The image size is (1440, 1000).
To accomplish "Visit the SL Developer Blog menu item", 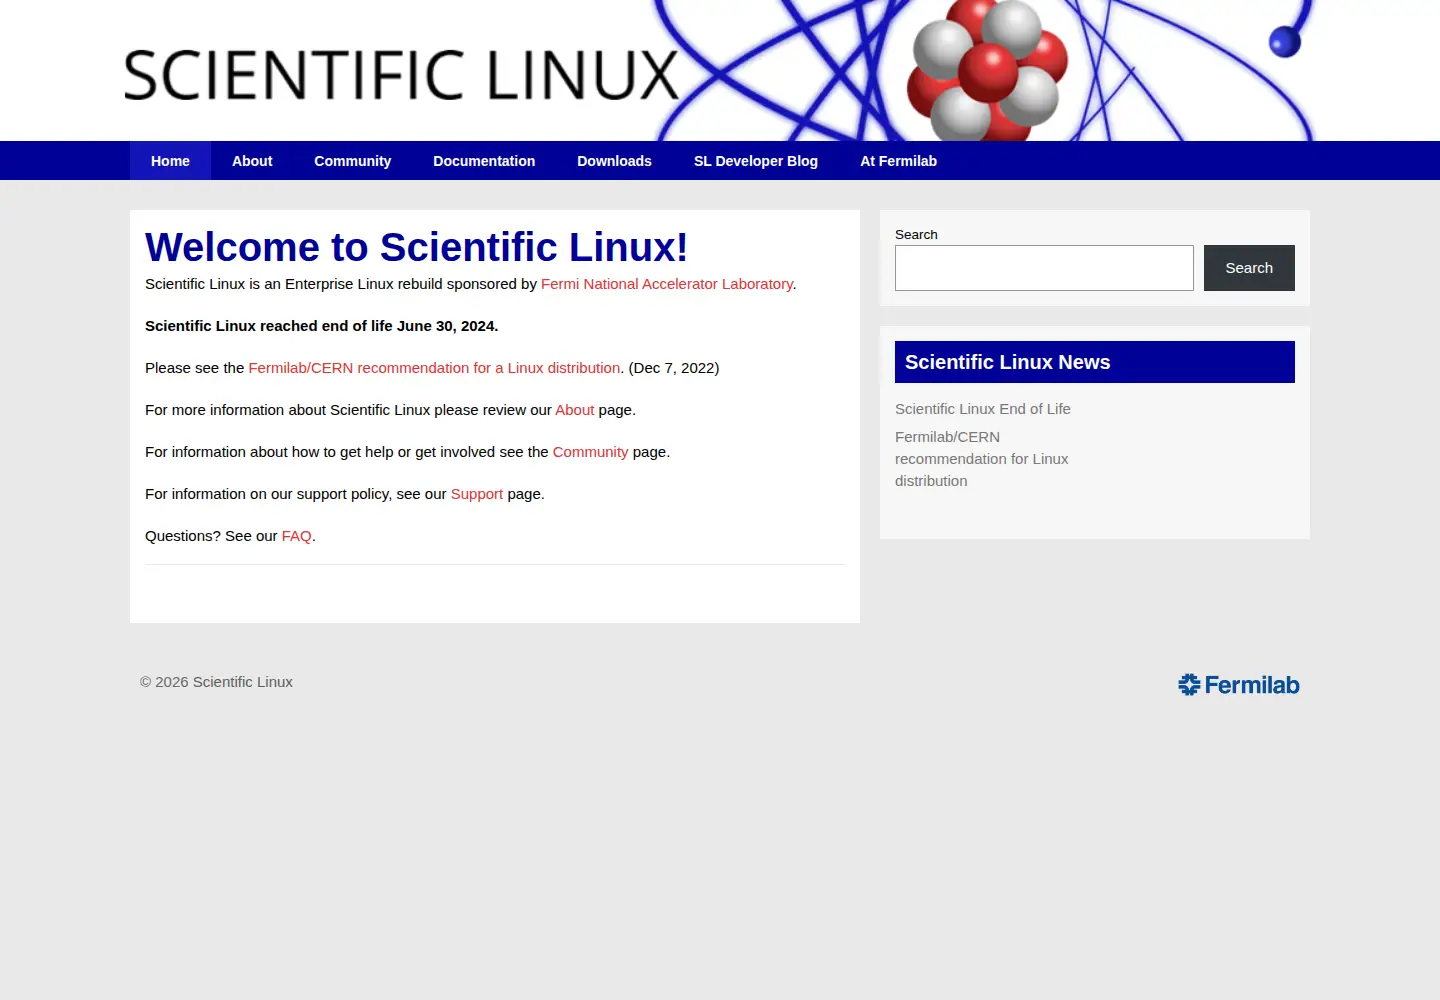I will [x=756, y=161].
